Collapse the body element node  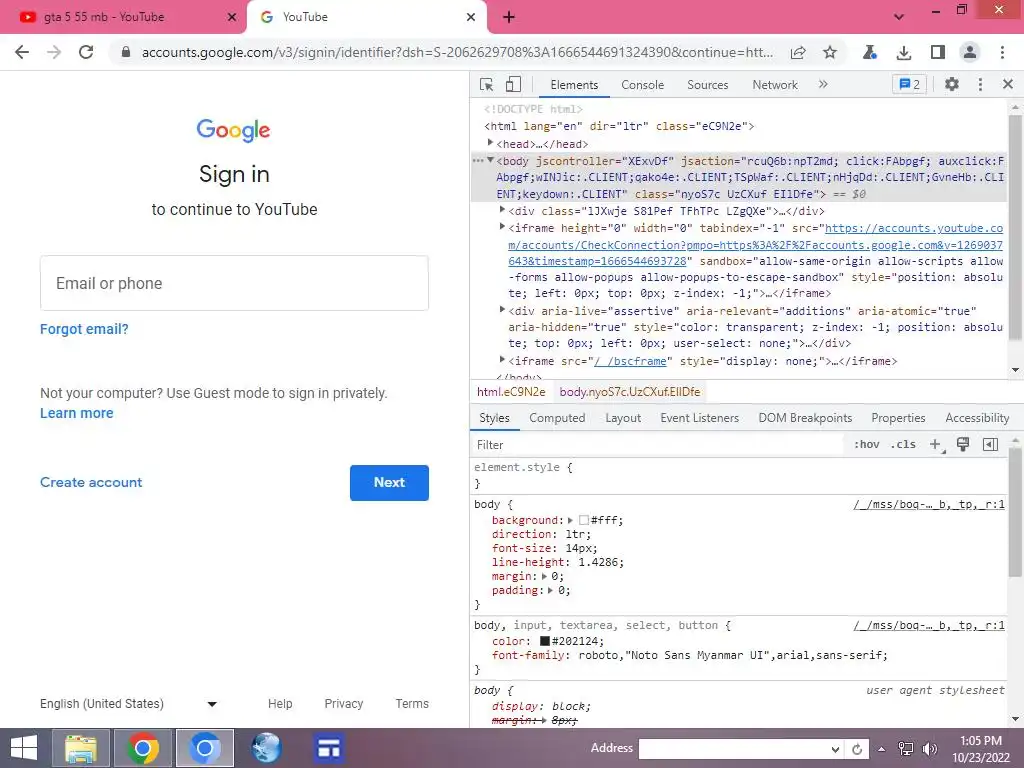[490, 160]
